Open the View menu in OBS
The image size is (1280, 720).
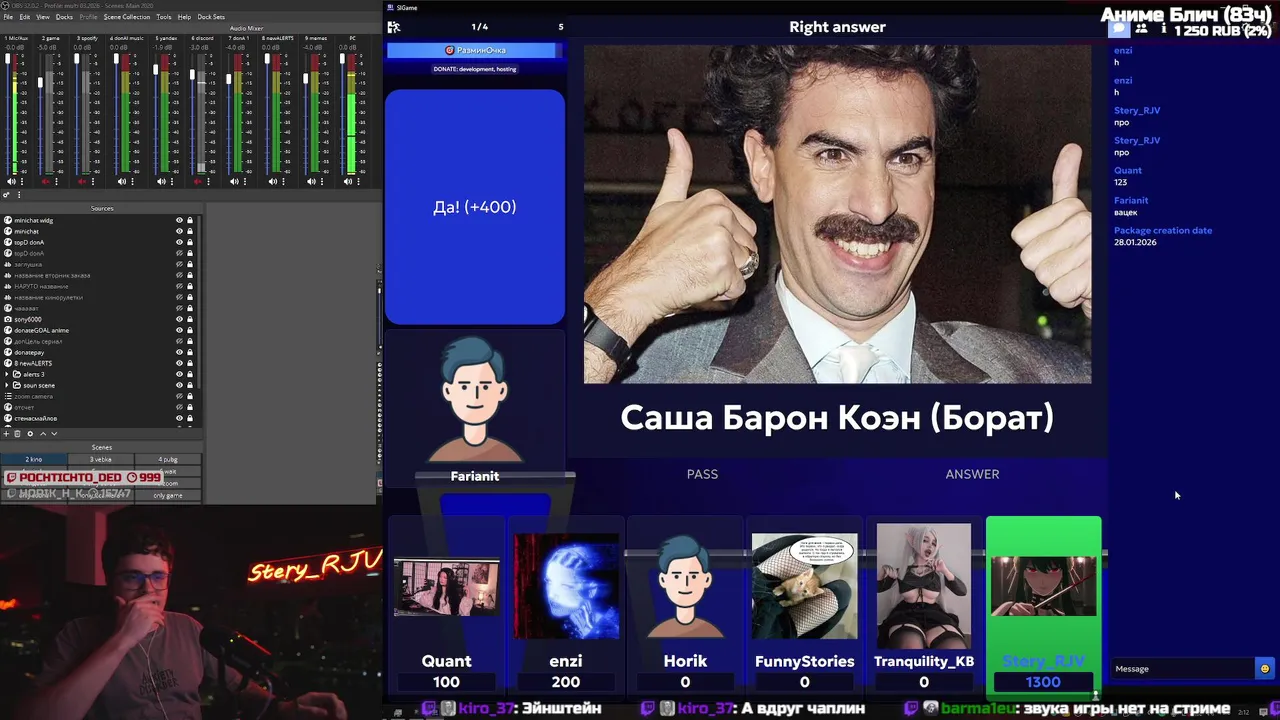coord(43,17)
